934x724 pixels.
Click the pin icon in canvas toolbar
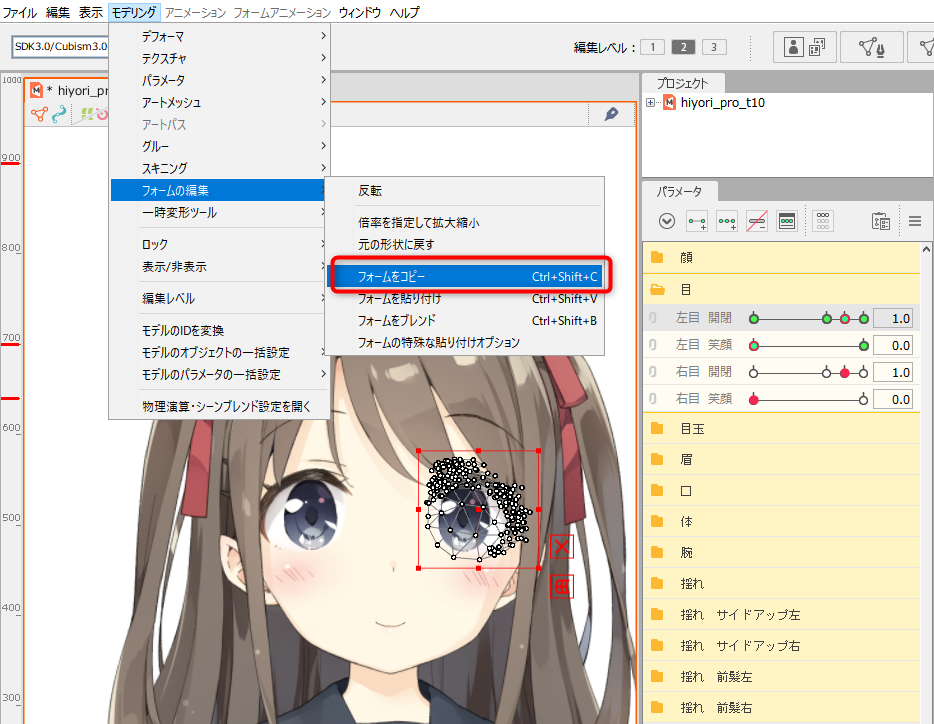coord(611,114)
